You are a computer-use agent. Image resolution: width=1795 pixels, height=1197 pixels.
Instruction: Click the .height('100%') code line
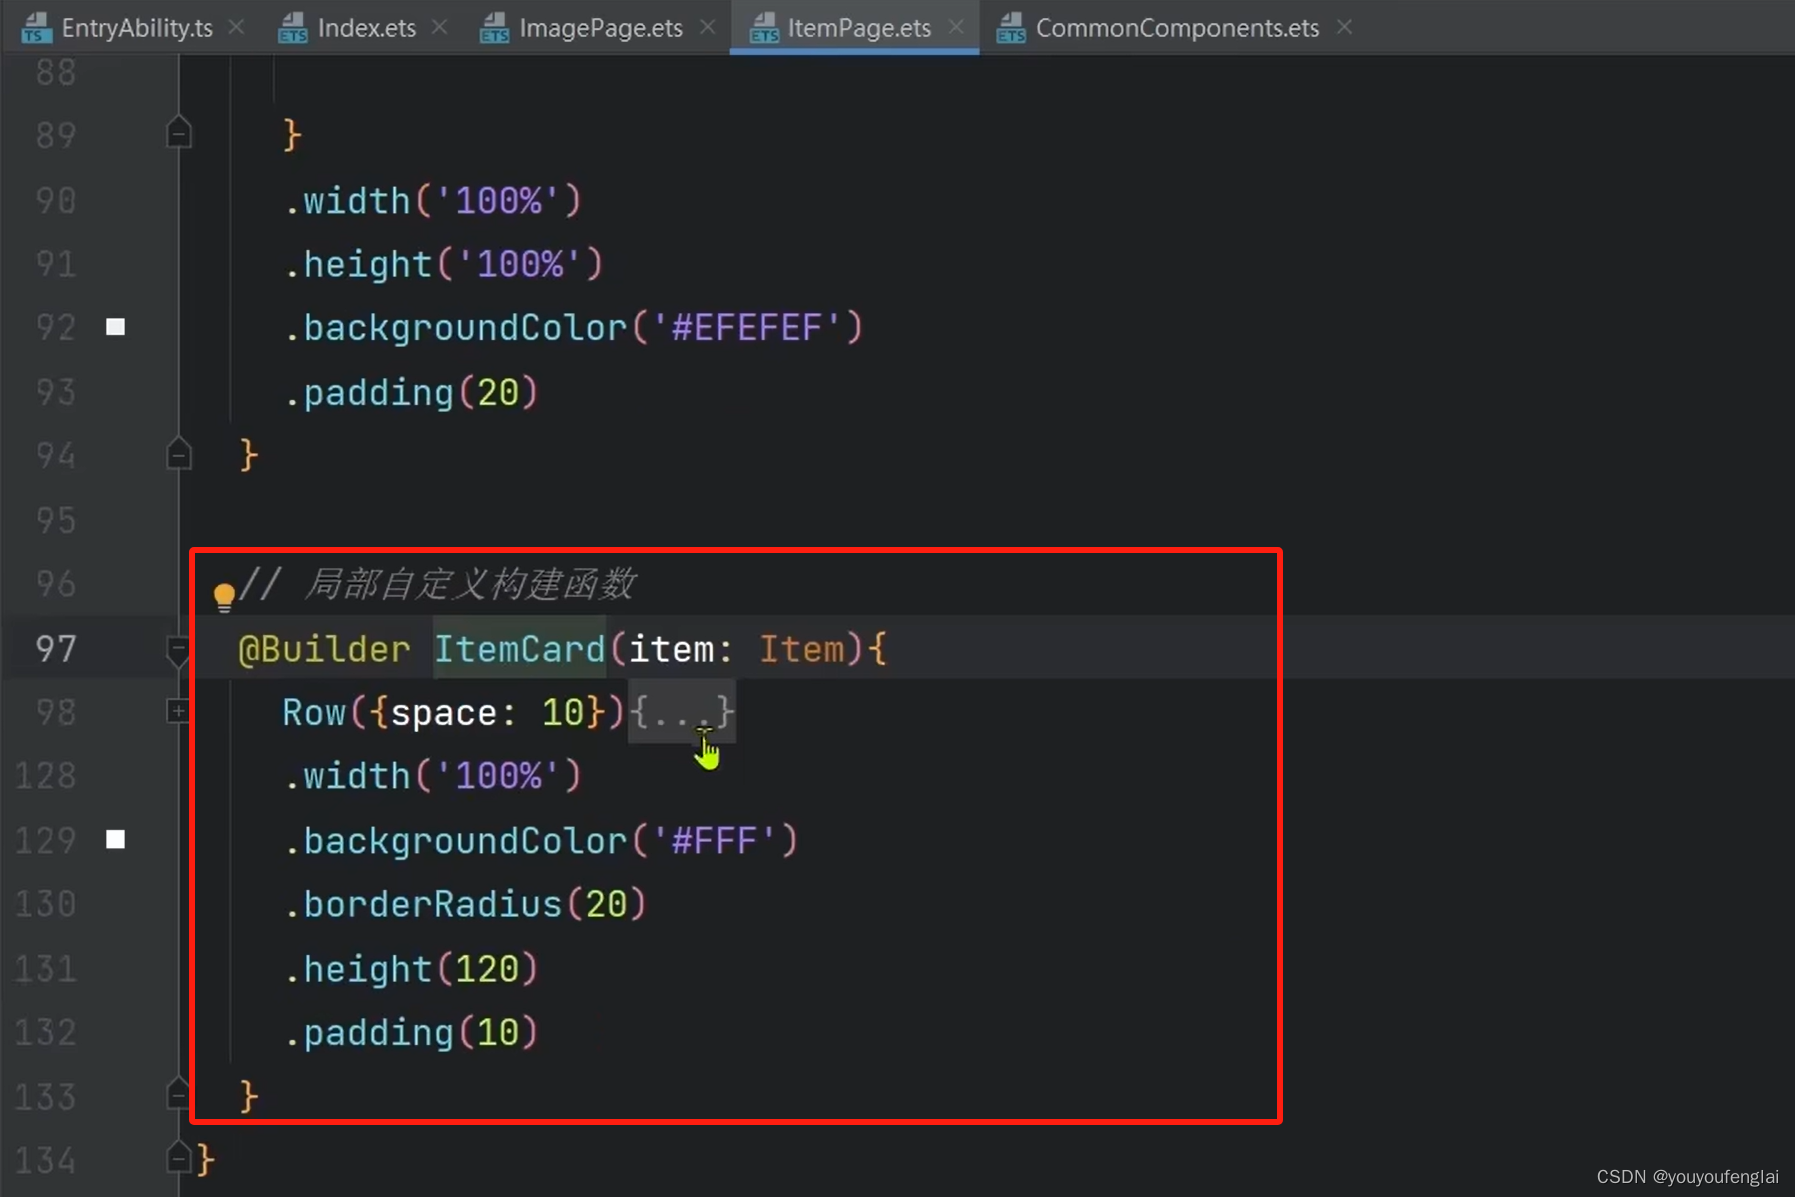[443, 264]
